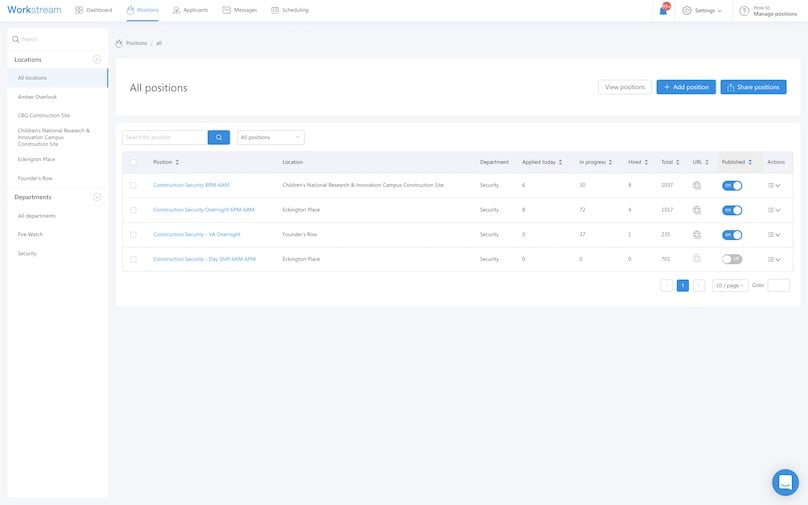This screenshot has height=505, width=808.
Task: Click the notification bell icon
Action: [x=664, y=10]
